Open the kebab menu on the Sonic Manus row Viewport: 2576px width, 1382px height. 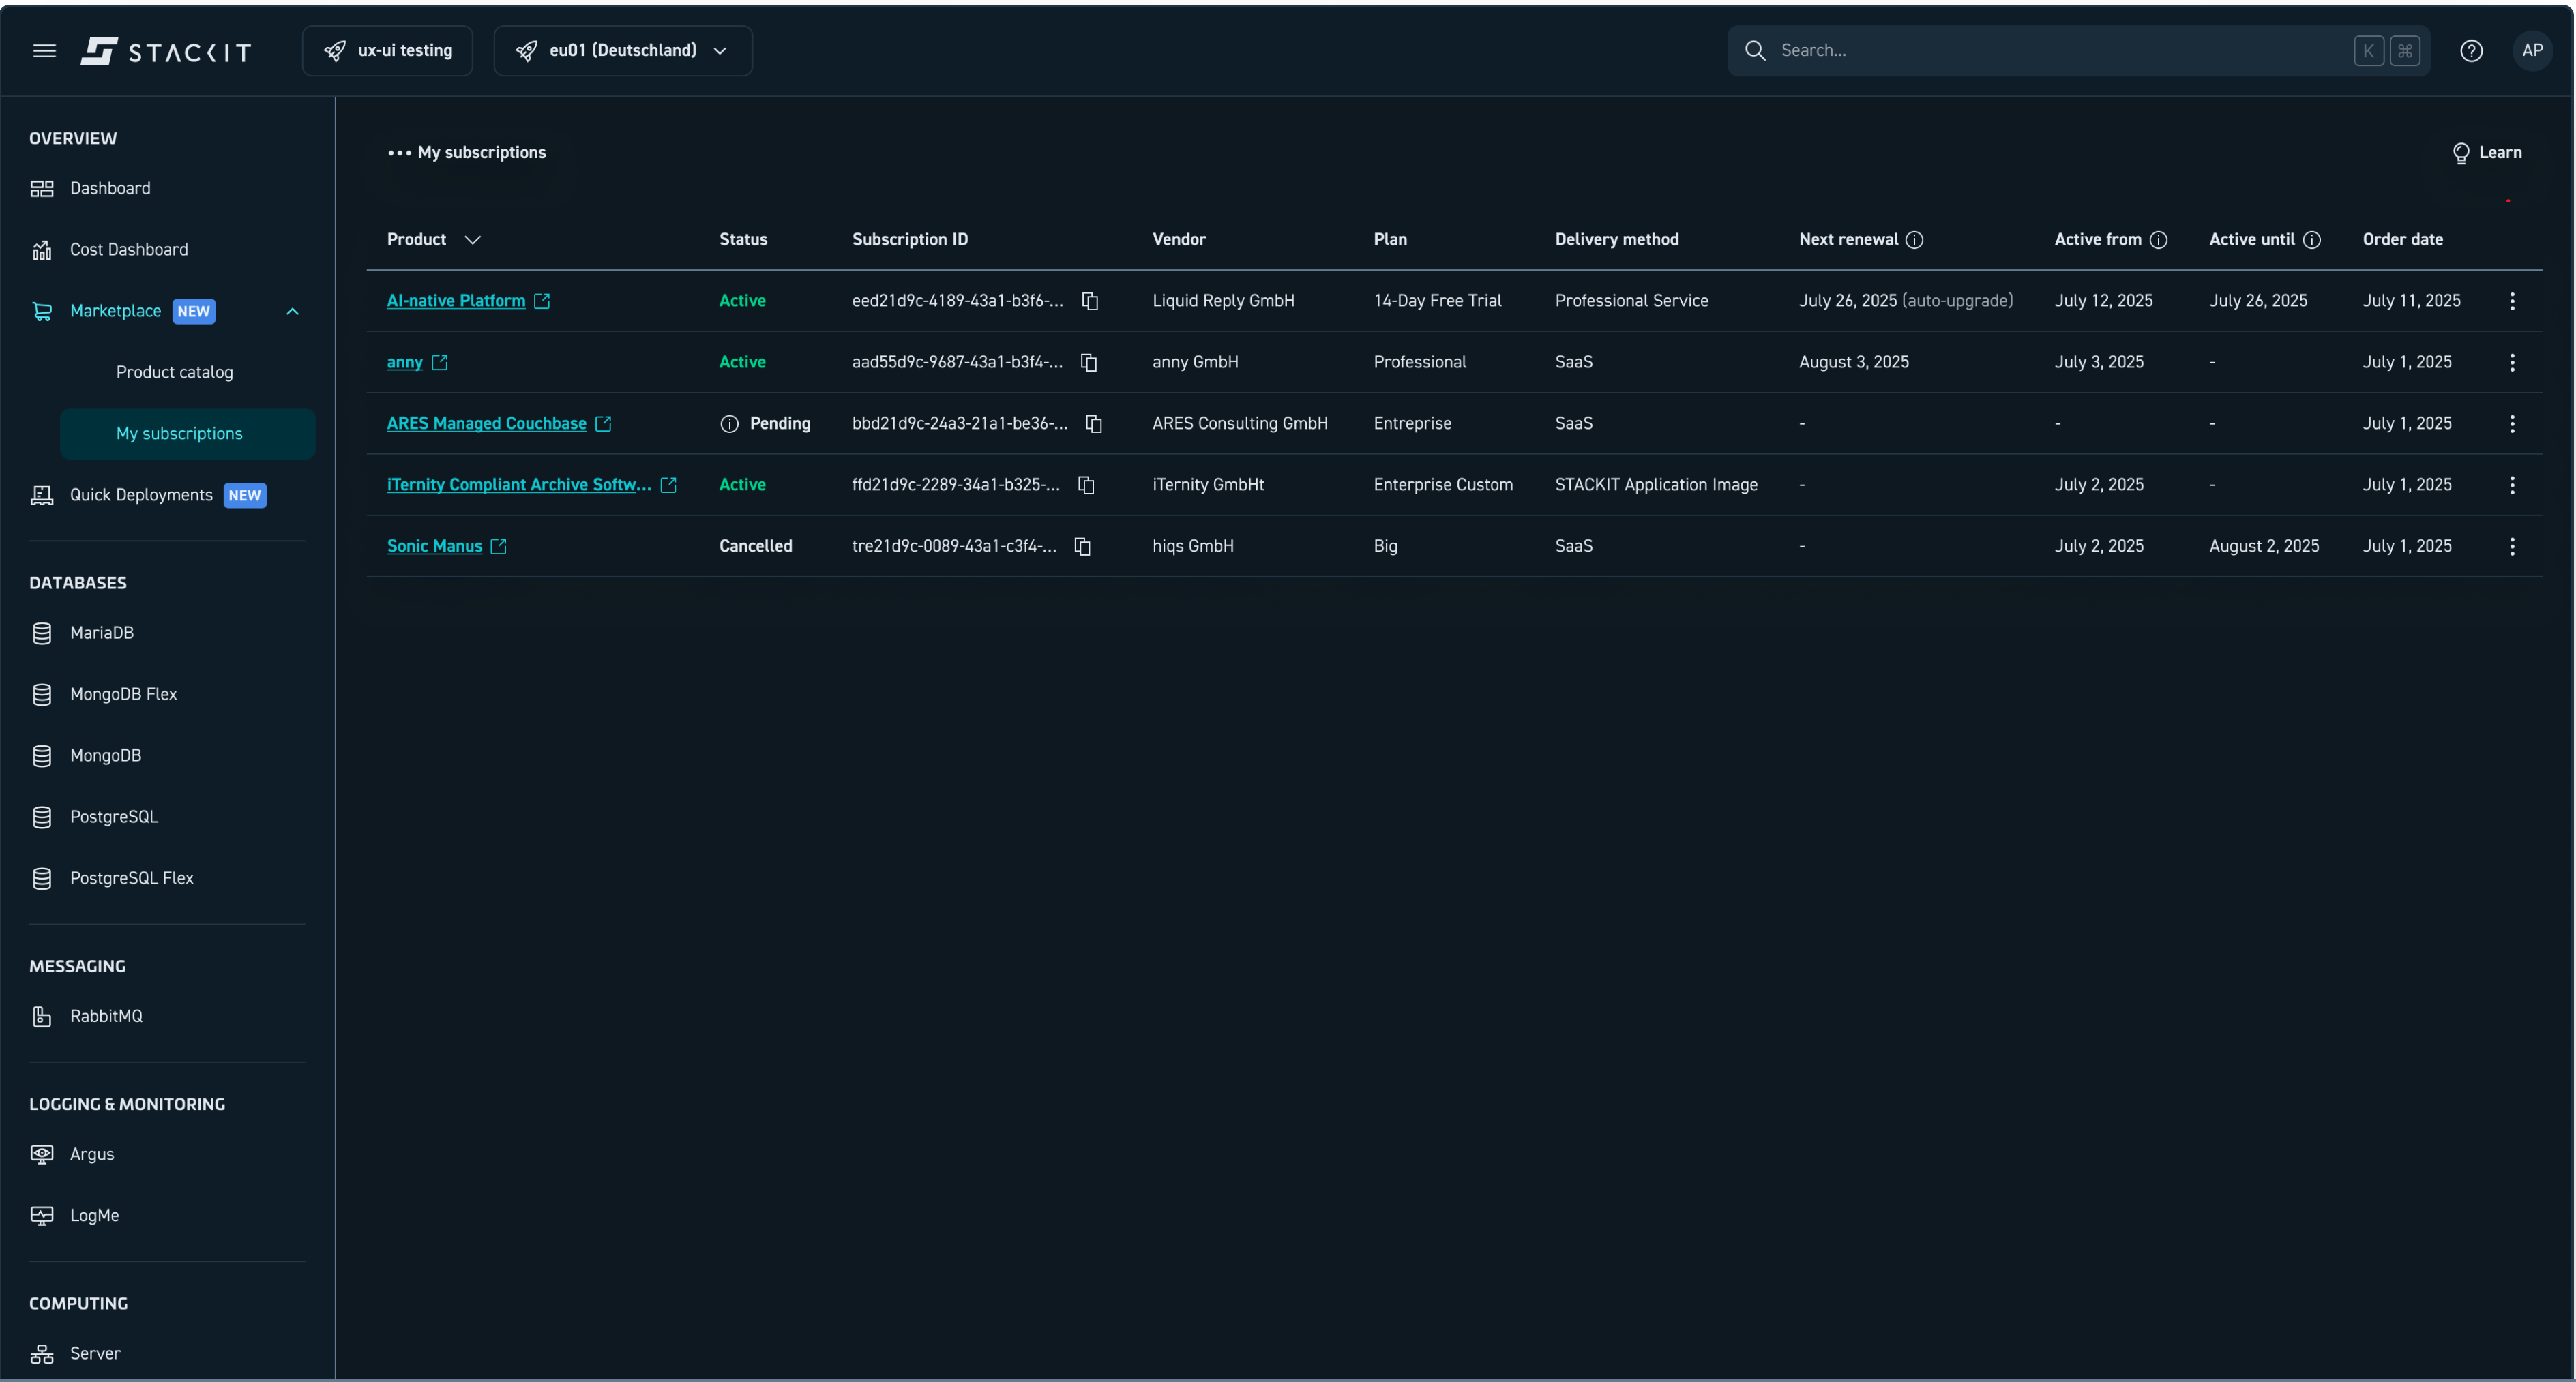(2512, 546)
